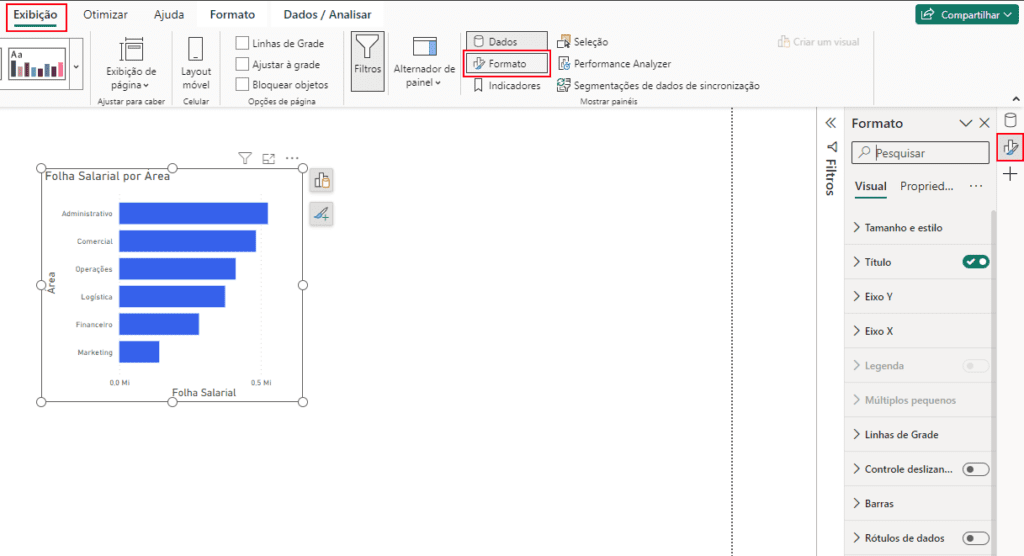The width and height of the screenshot is (1024, 556).
Task: Show the Formato pane from ribbon
Action: [507, 63]
